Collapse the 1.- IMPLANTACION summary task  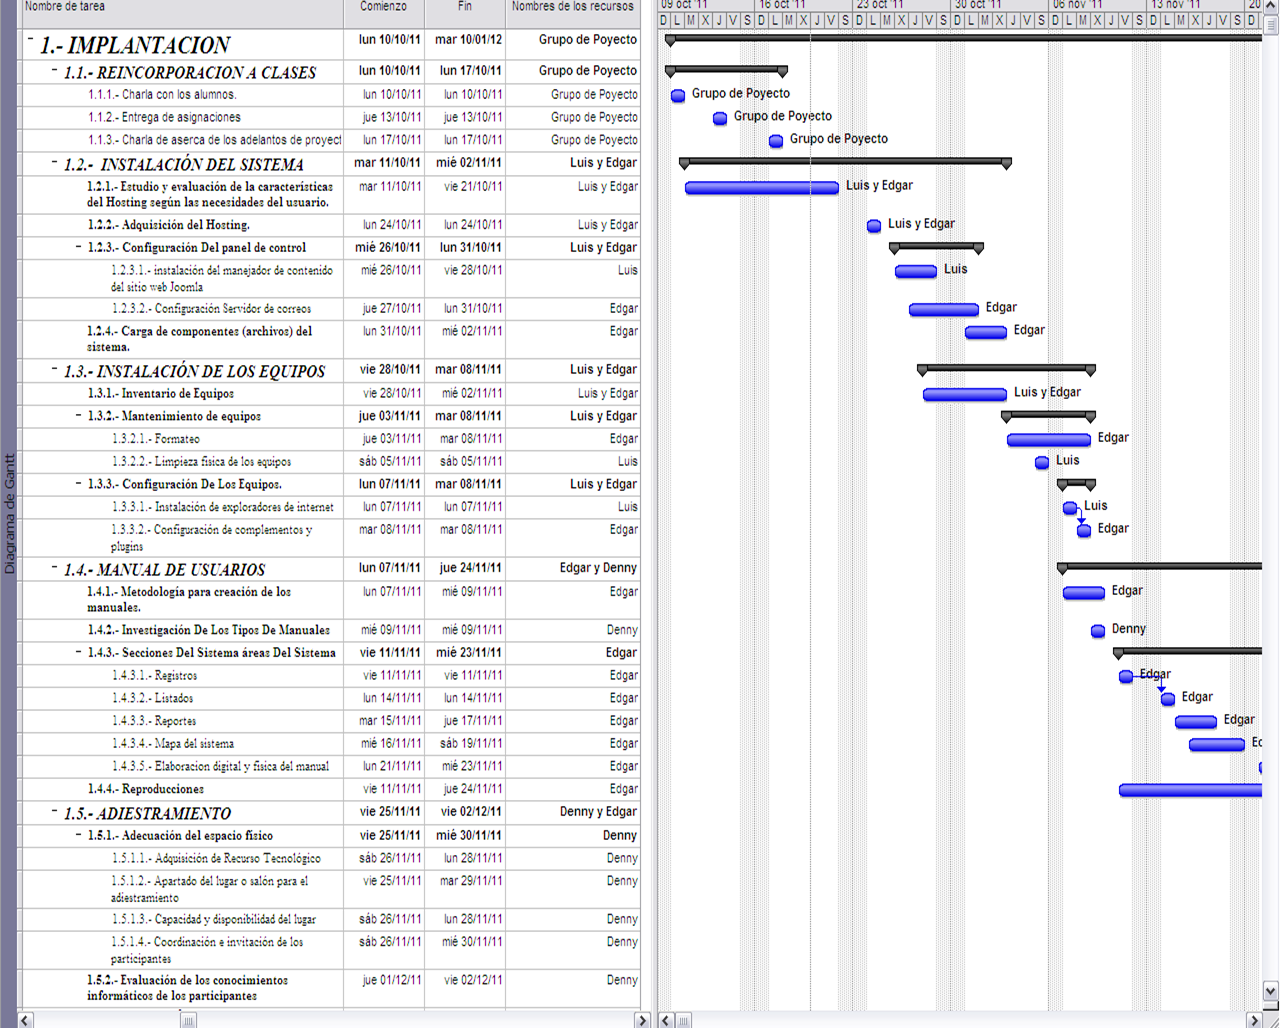pos(30,40)
